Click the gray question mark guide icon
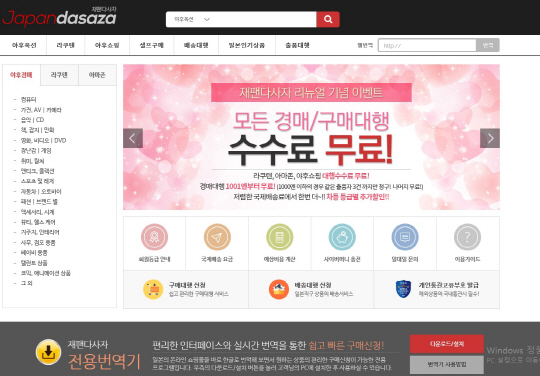The width and height of the screenshot is (540, 376). [467, 237]
